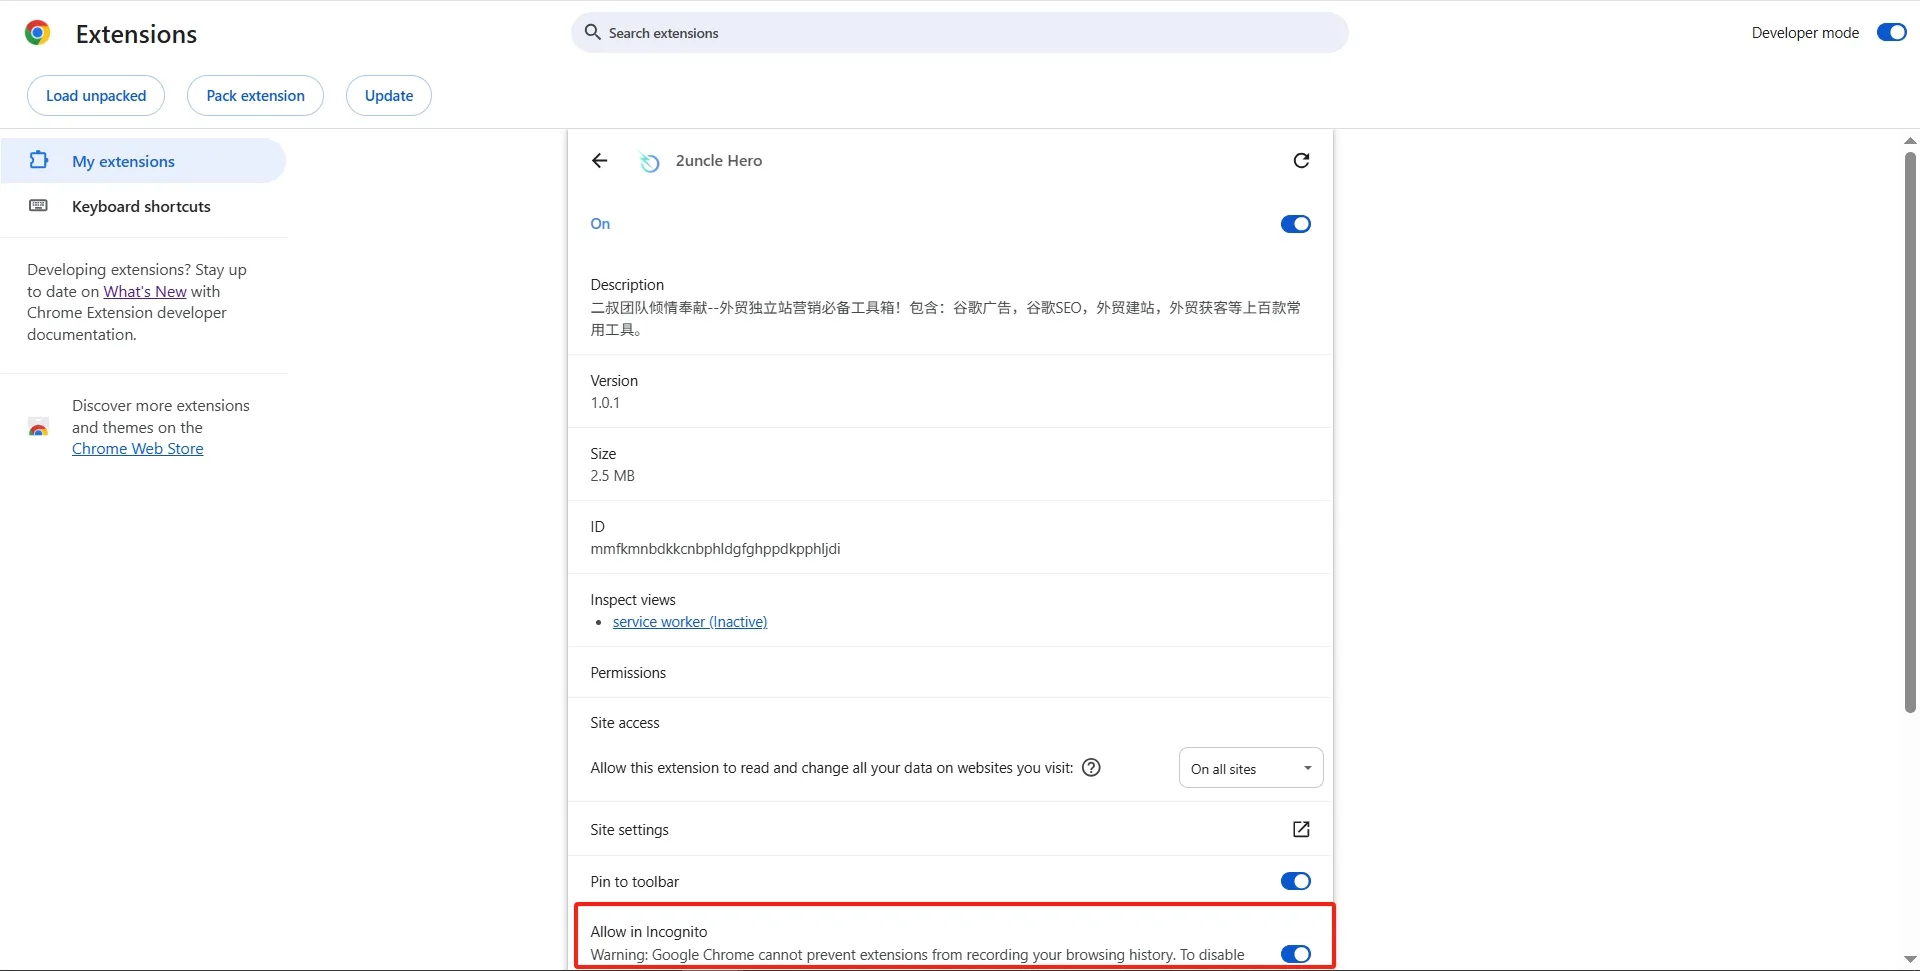The height and width of the screenshot is (971, 1920).
Task: Click the search magnifier icon
Action: (593, 32)
